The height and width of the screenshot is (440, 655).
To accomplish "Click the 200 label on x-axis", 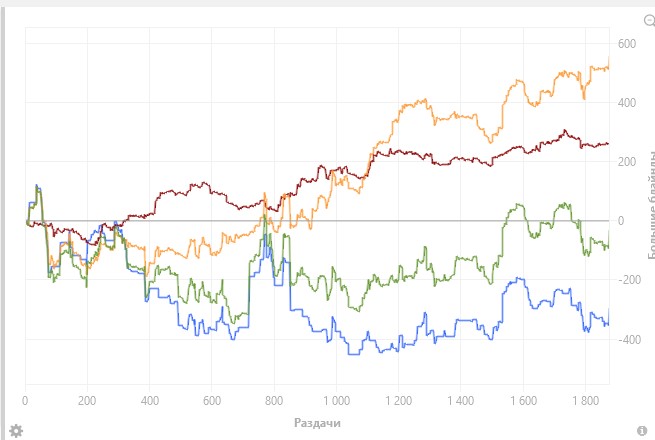I will [87, 401].
